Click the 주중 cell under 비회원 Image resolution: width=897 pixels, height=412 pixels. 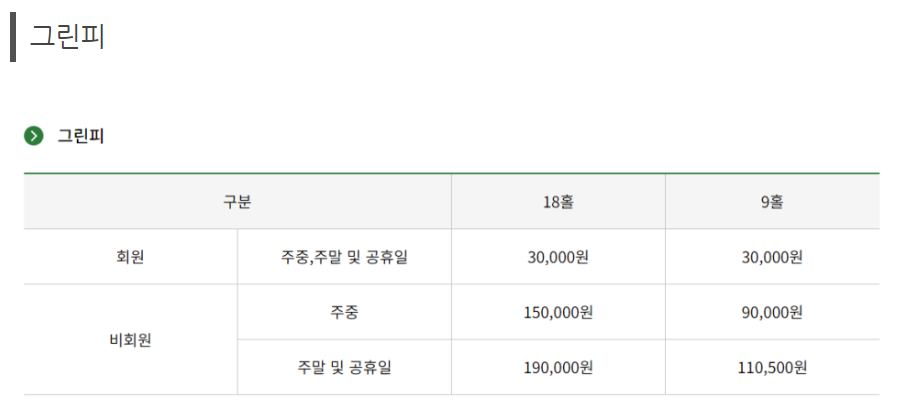coord(344,312)
